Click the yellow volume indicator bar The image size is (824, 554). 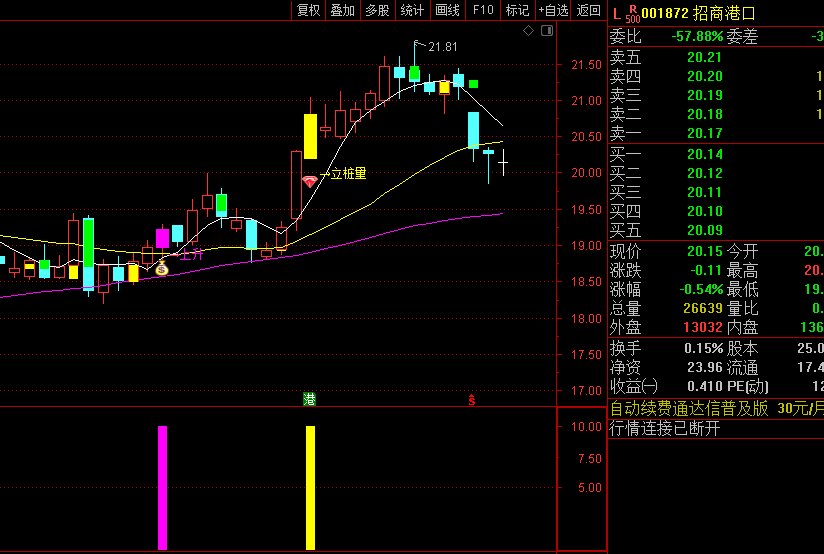[x=311, y=488]
